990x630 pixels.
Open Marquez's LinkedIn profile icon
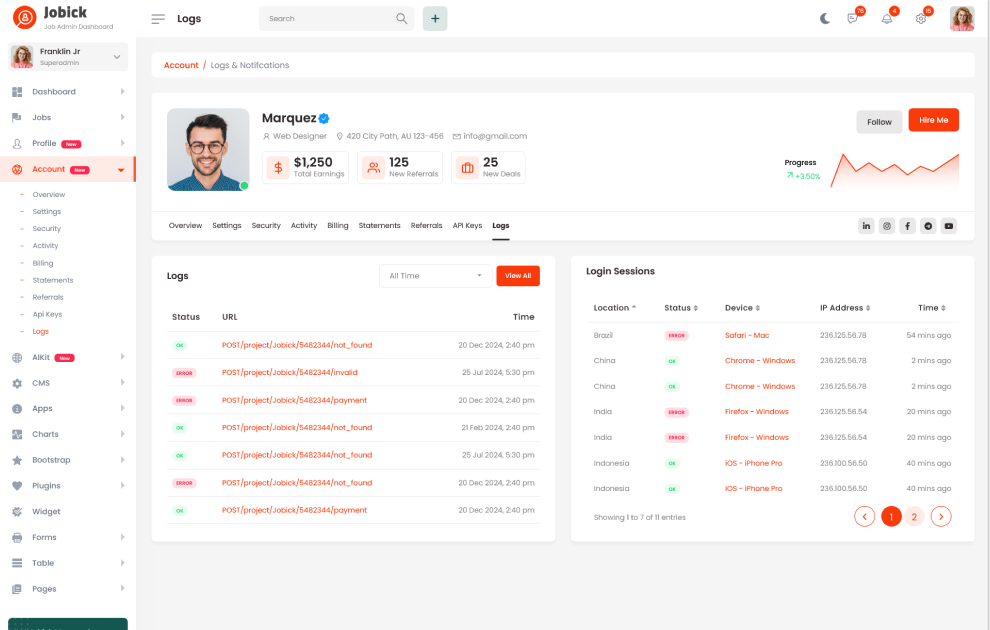[866, 226]
